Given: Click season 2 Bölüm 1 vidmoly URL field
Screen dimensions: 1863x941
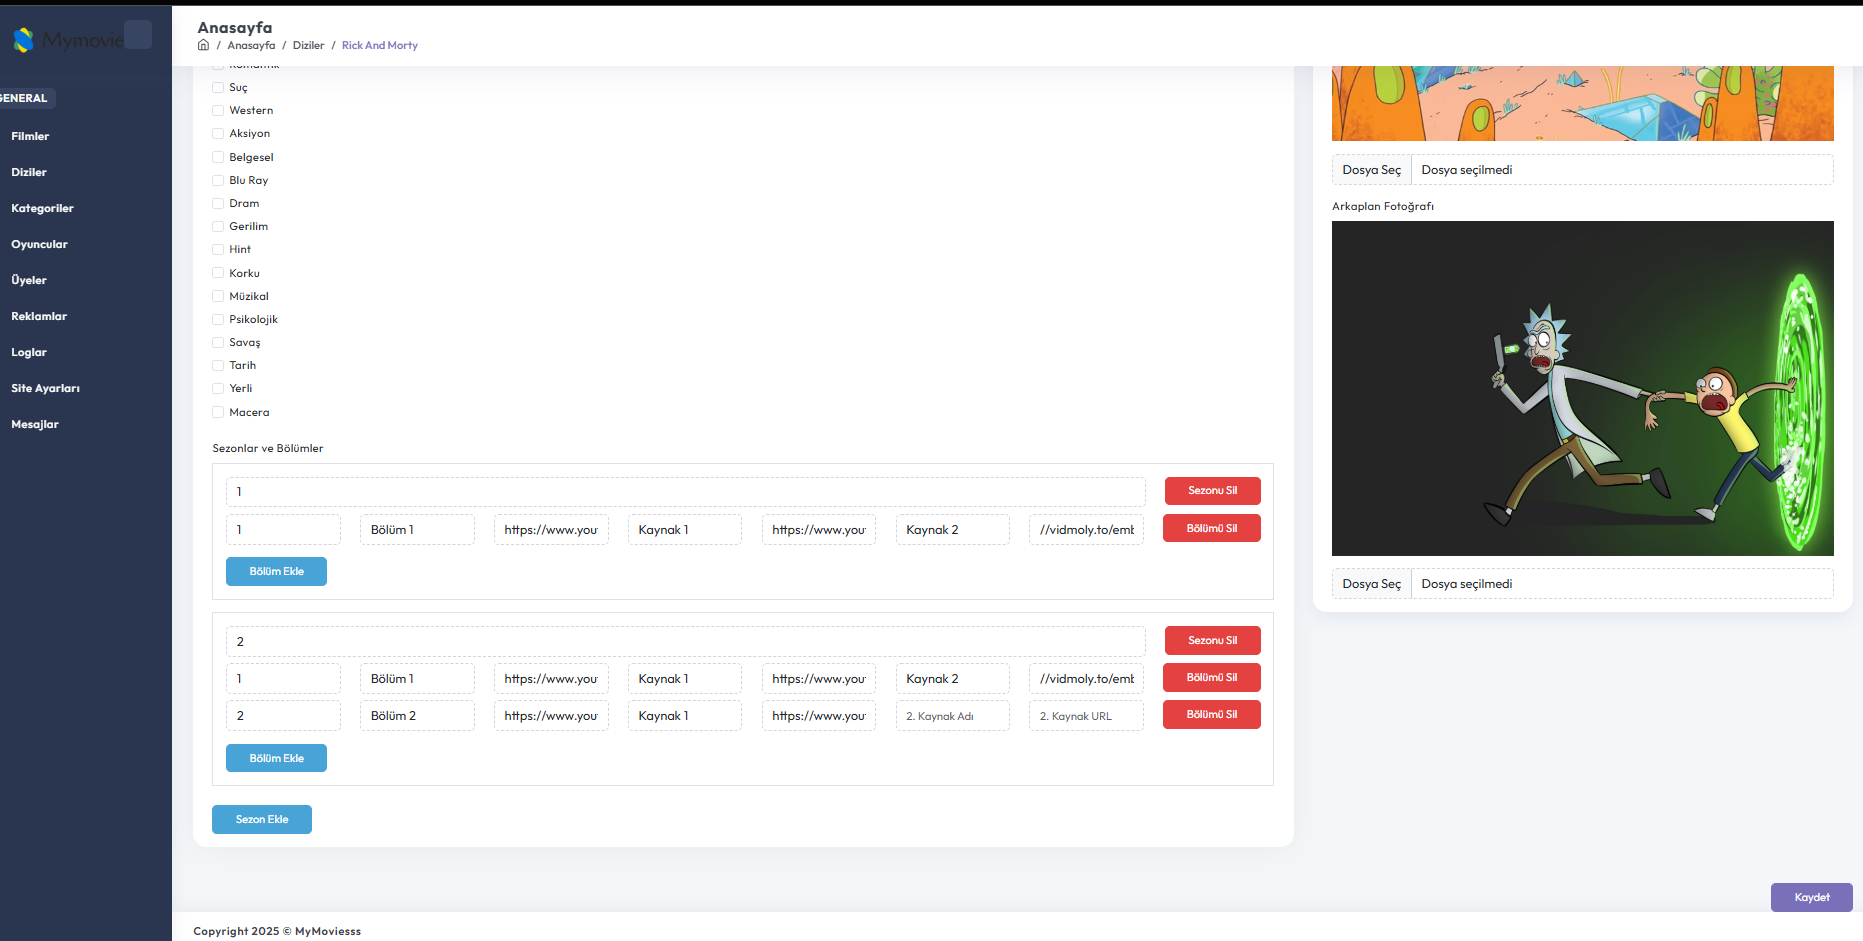Looking at the screenshot, I should 1086,679.
